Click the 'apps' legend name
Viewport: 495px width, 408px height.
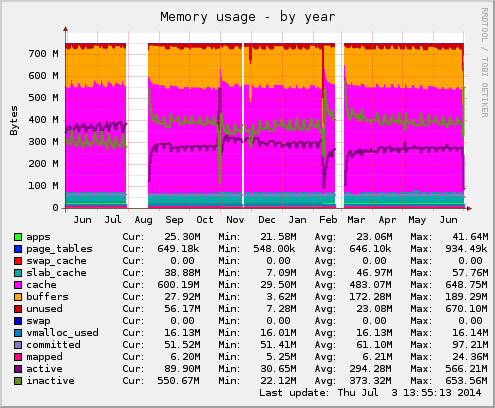pos(38,237)
